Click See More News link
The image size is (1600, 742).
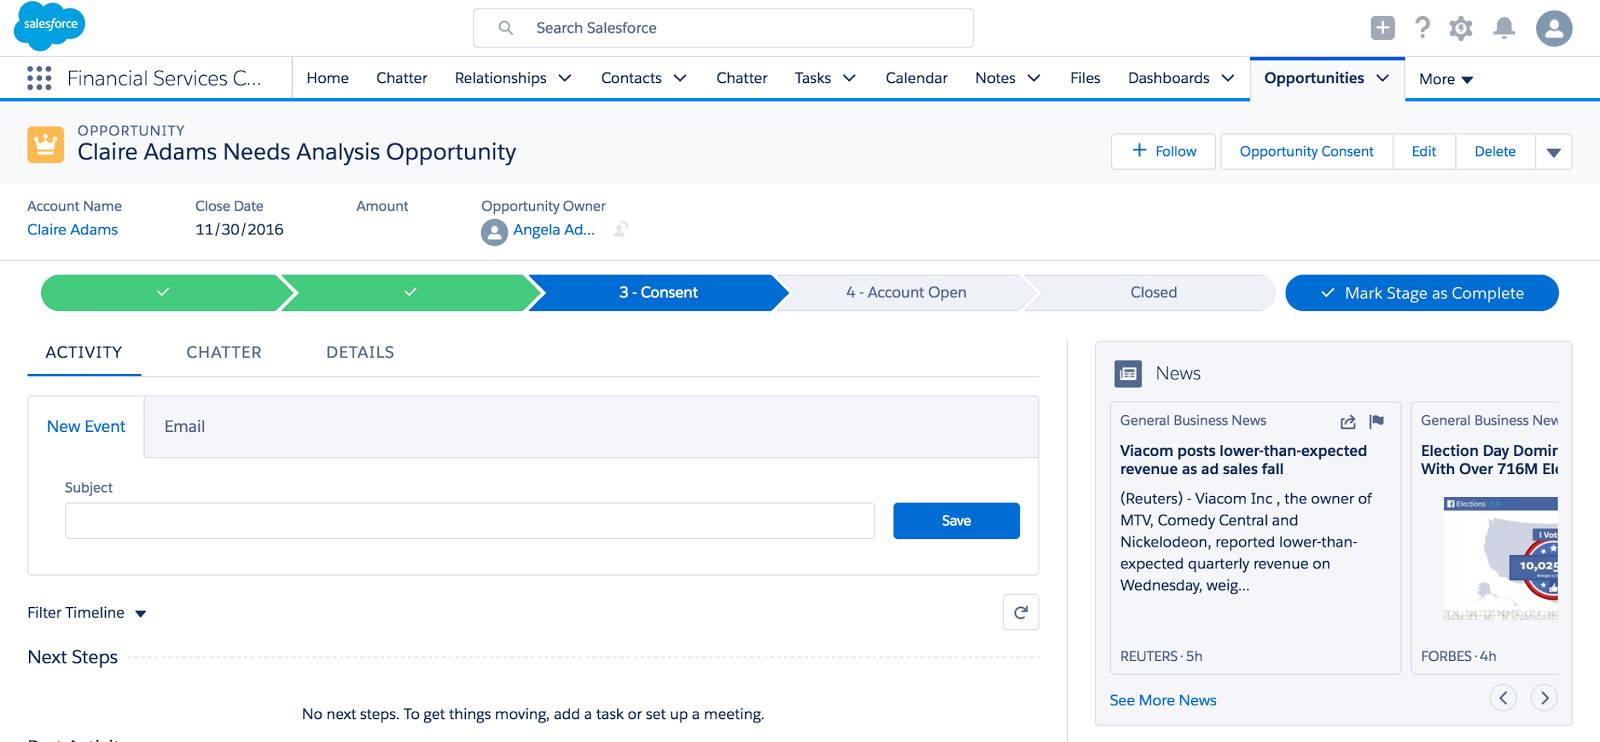1163,700
